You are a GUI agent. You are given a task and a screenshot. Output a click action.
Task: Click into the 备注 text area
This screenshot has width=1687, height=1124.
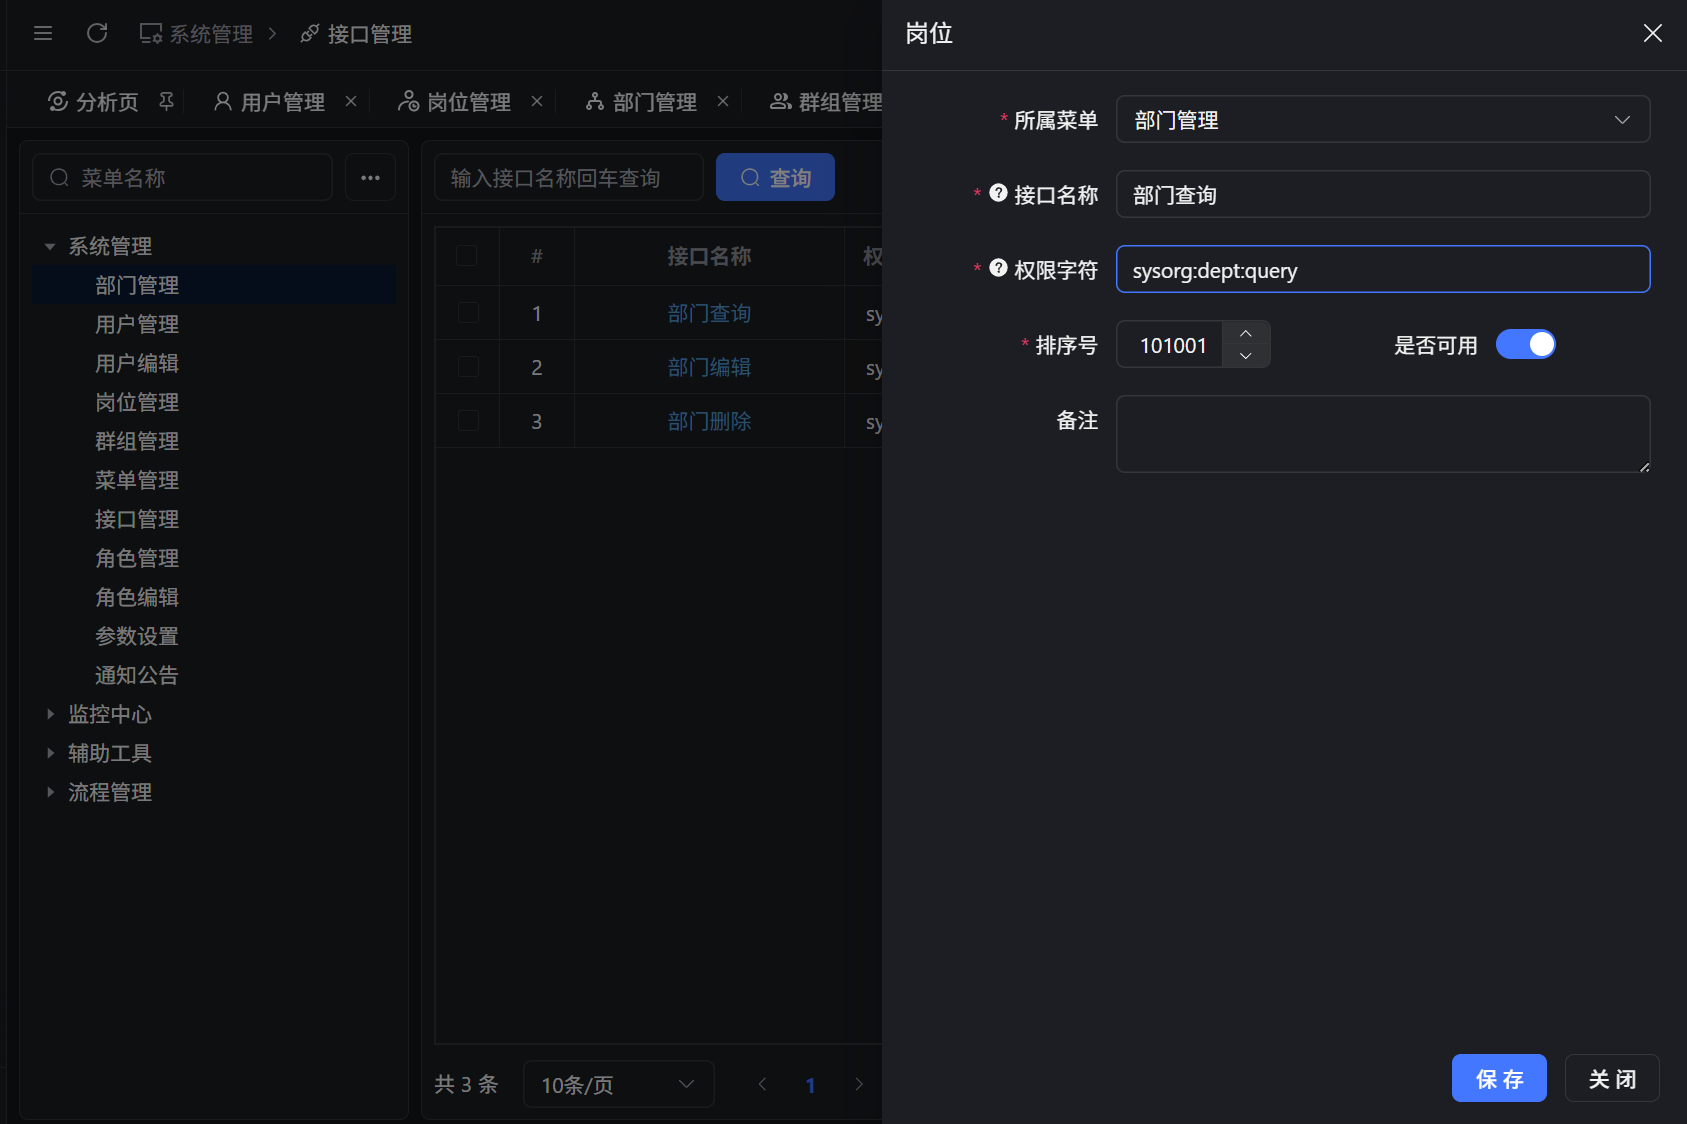[x=1382, y=434]
